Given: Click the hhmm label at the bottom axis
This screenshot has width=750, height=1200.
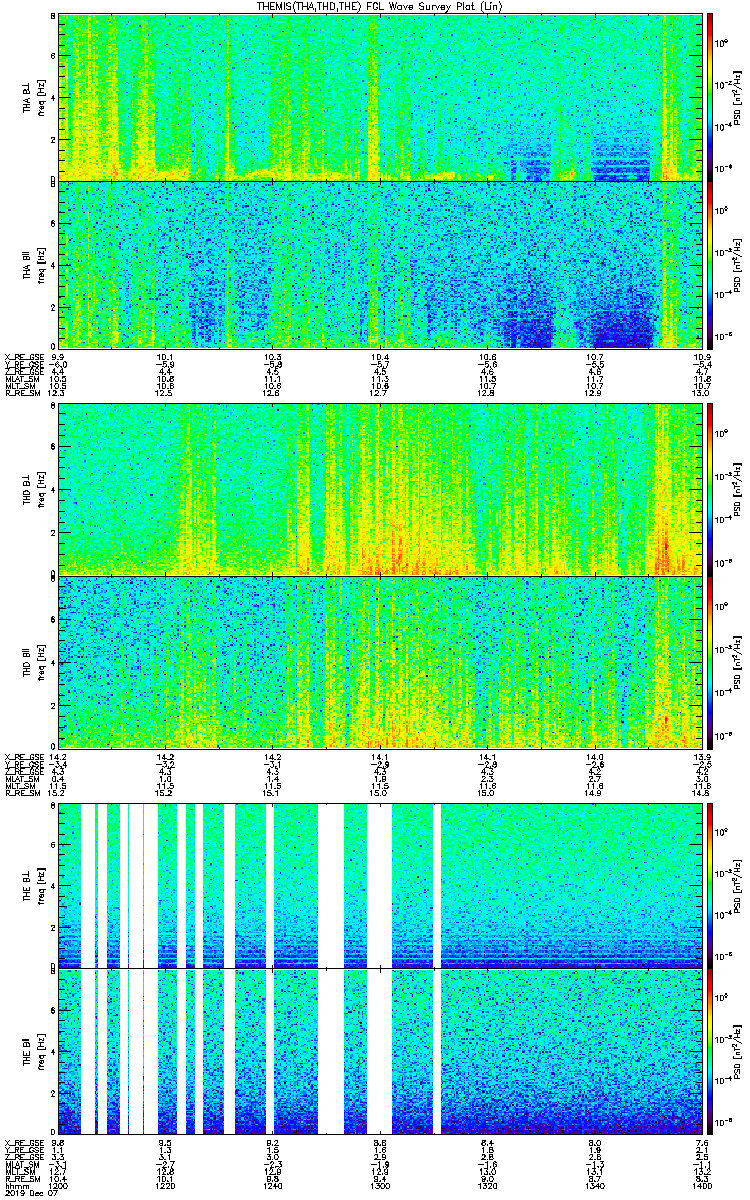Looking at the screenshot, I should click(16, 1185).
